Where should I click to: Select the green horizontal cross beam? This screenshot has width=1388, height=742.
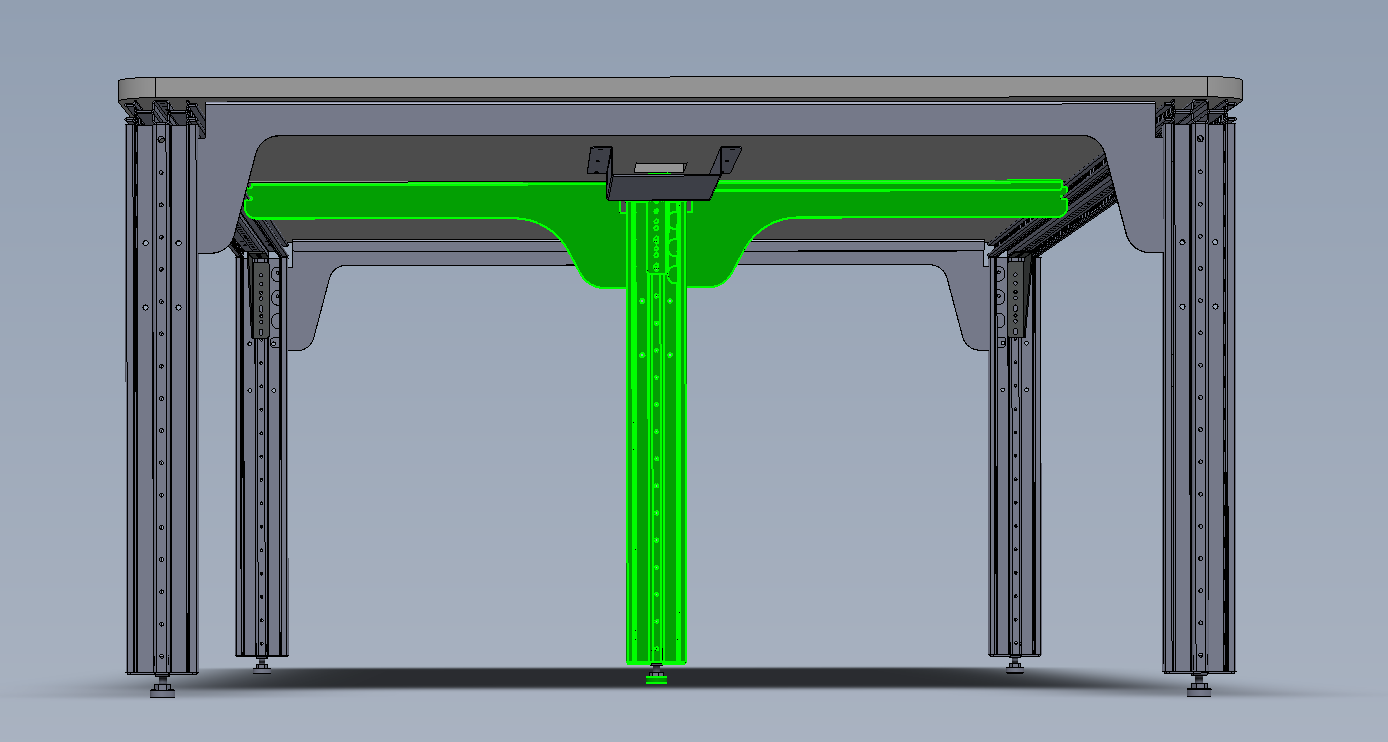tap(420, 200)
